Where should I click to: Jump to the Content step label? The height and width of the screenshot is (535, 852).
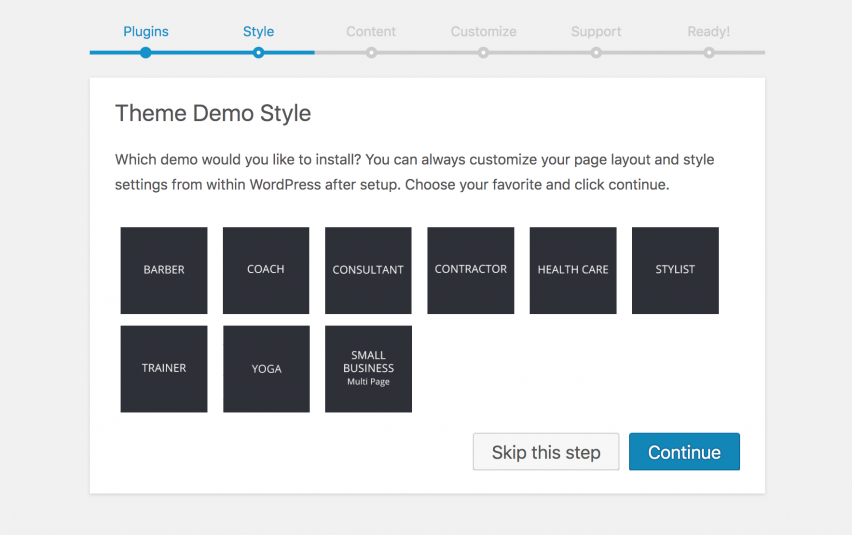pos(371,31)
